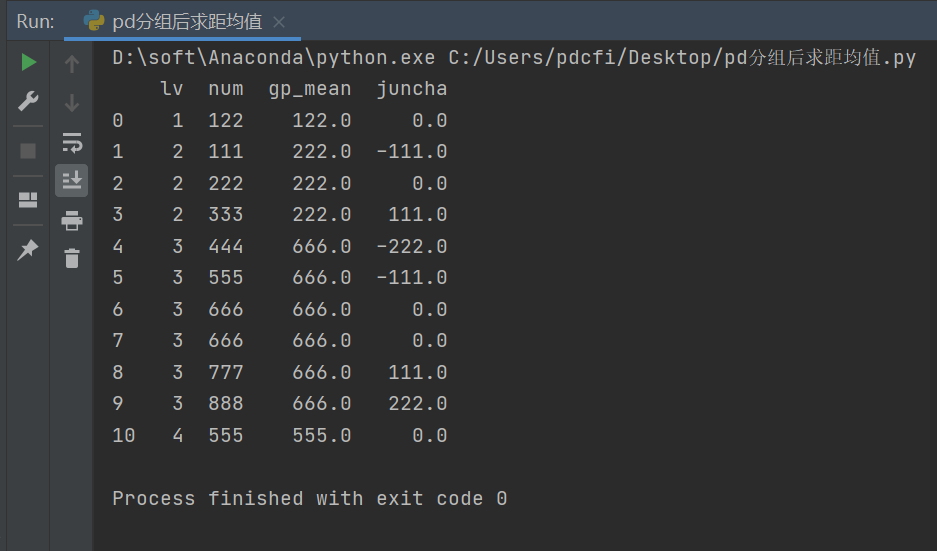
Task: Toggle soft-wrap for console output
Action: click(71, 142)
